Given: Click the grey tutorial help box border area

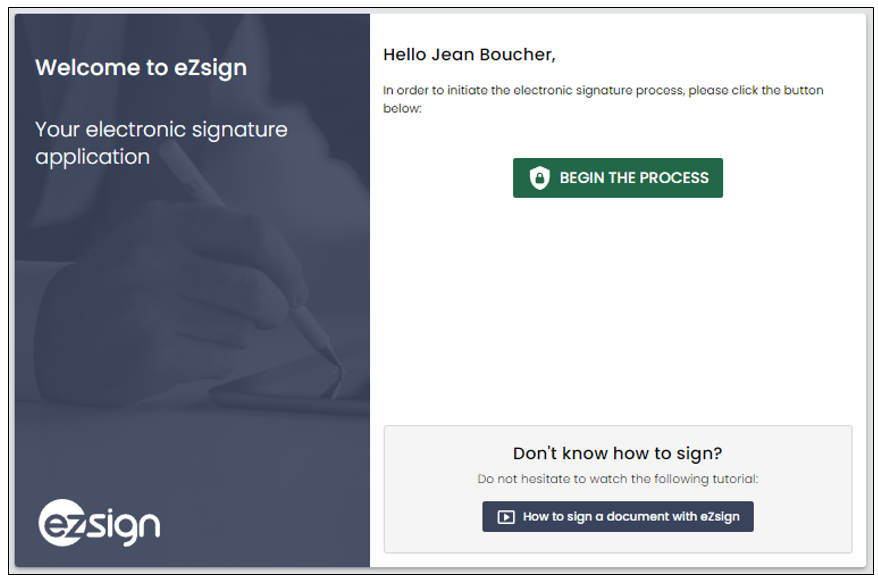Looking at the screenshot, I should 618,489.
